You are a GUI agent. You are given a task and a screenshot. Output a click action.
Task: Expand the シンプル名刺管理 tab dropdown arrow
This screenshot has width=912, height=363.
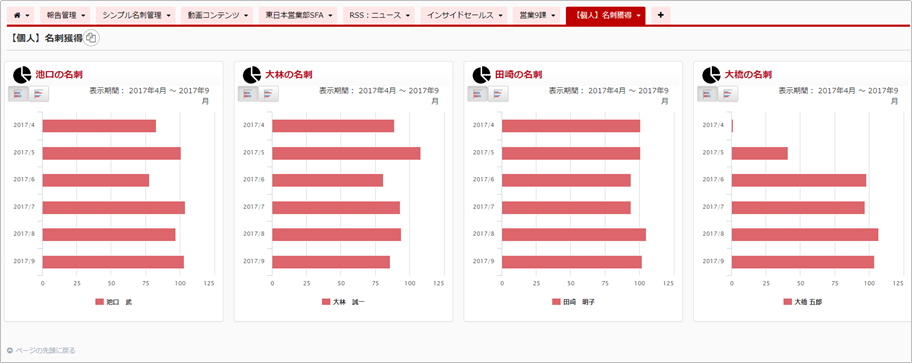click(168, 16)
